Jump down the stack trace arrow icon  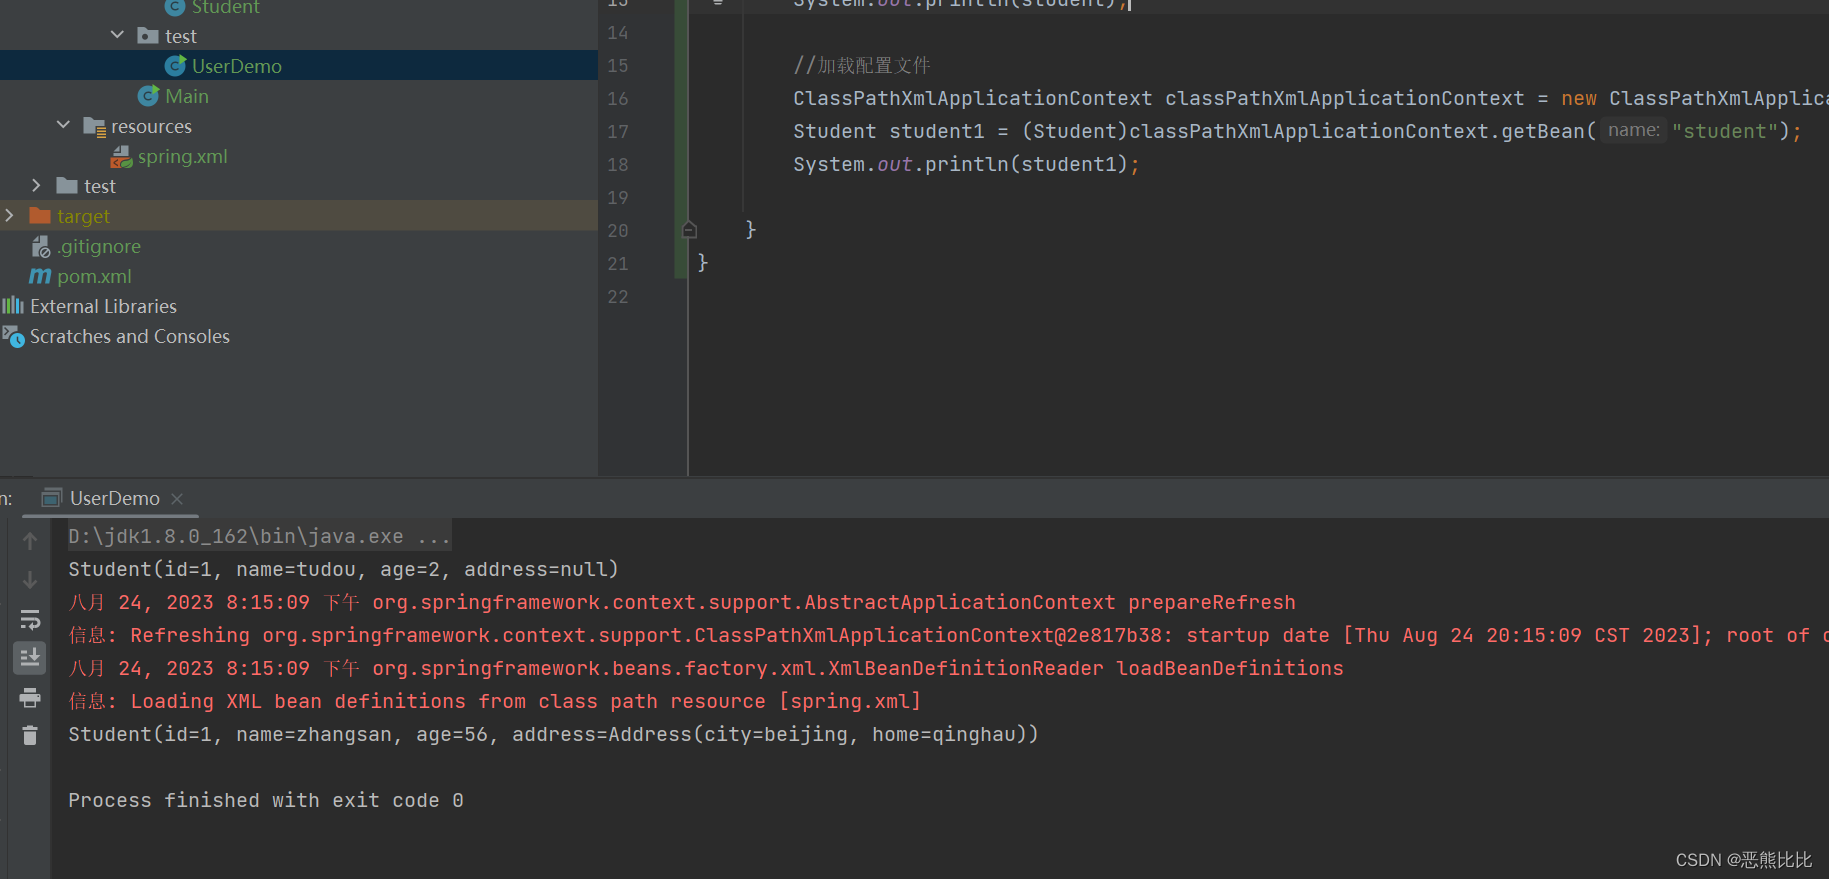point(30,580)
